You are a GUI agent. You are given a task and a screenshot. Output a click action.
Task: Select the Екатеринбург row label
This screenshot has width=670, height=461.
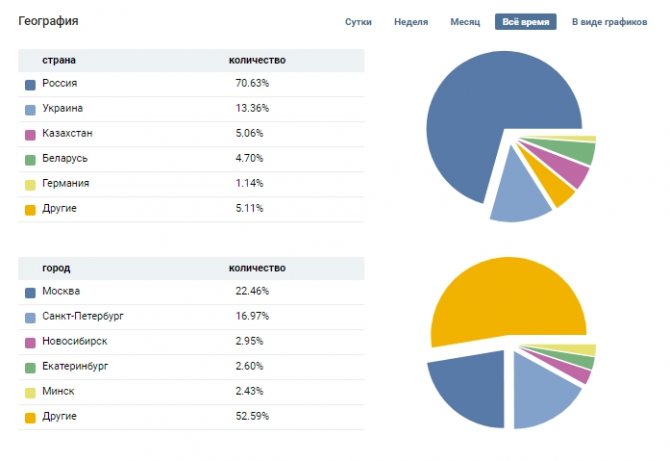tap(75, 366)
